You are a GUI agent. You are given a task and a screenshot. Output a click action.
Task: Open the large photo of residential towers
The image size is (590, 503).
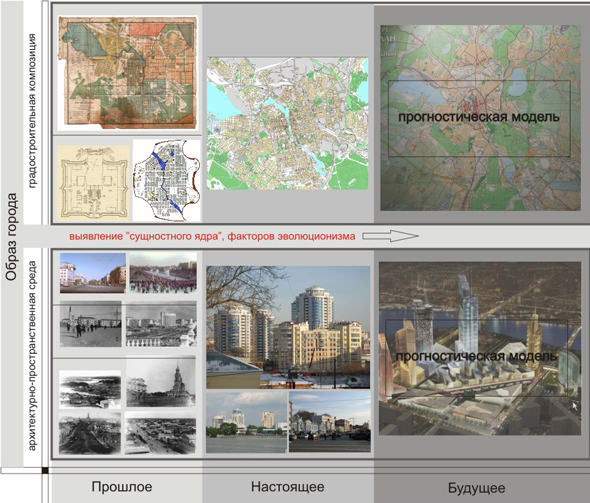(288, 327)
